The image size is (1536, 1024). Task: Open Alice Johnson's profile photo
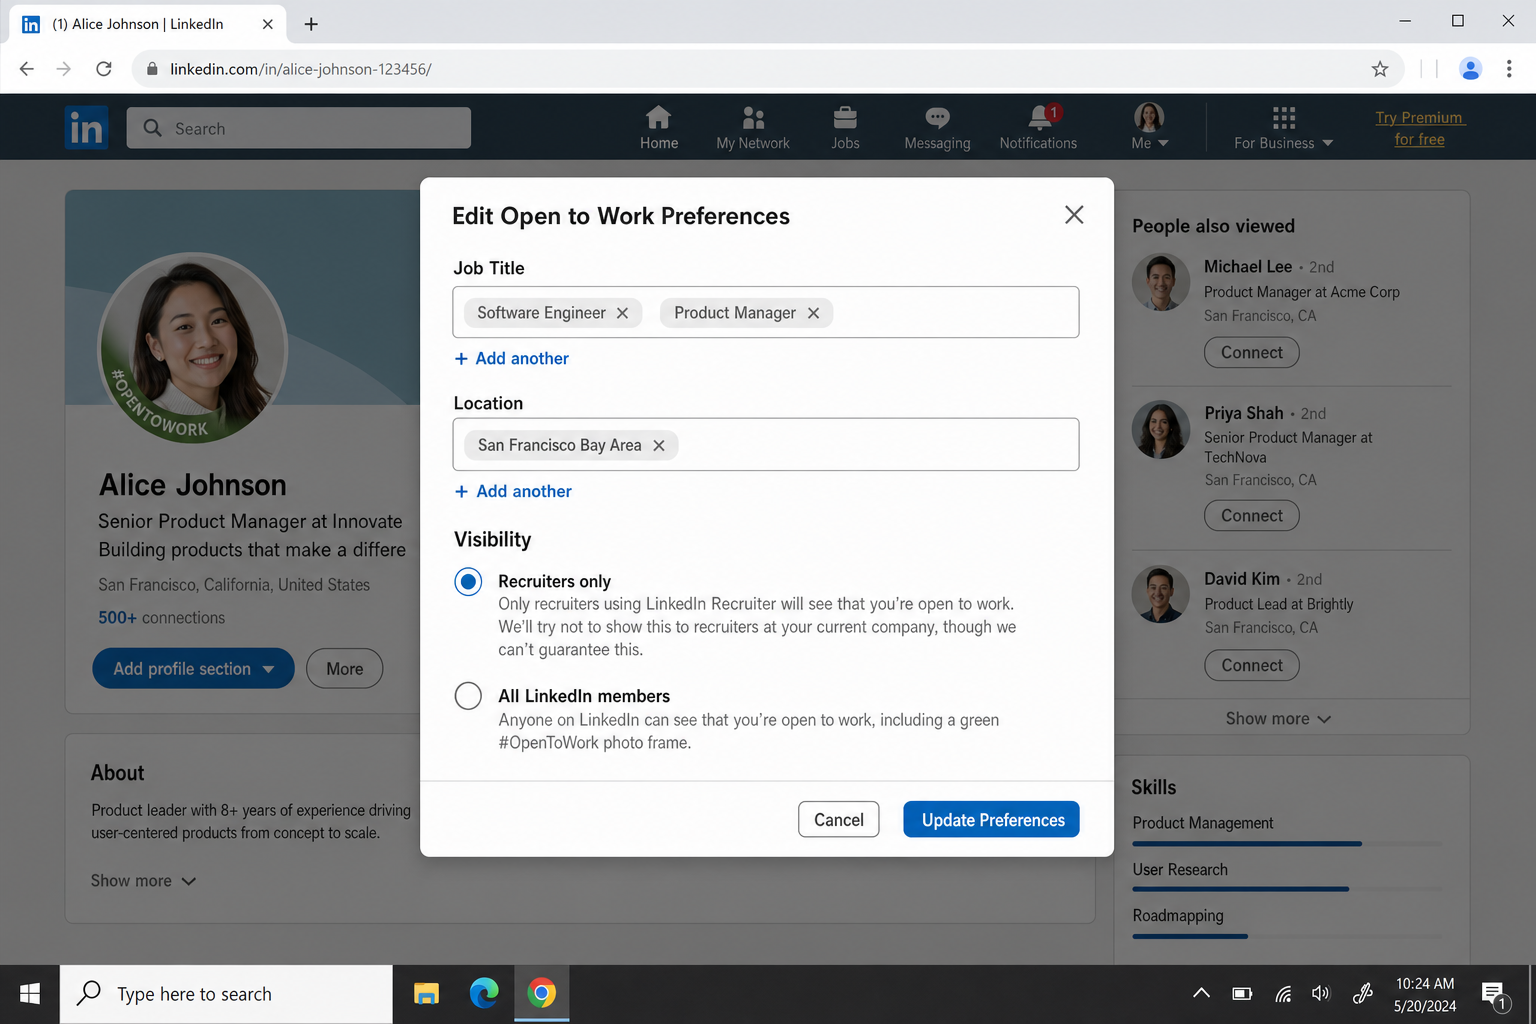point(193,347)
